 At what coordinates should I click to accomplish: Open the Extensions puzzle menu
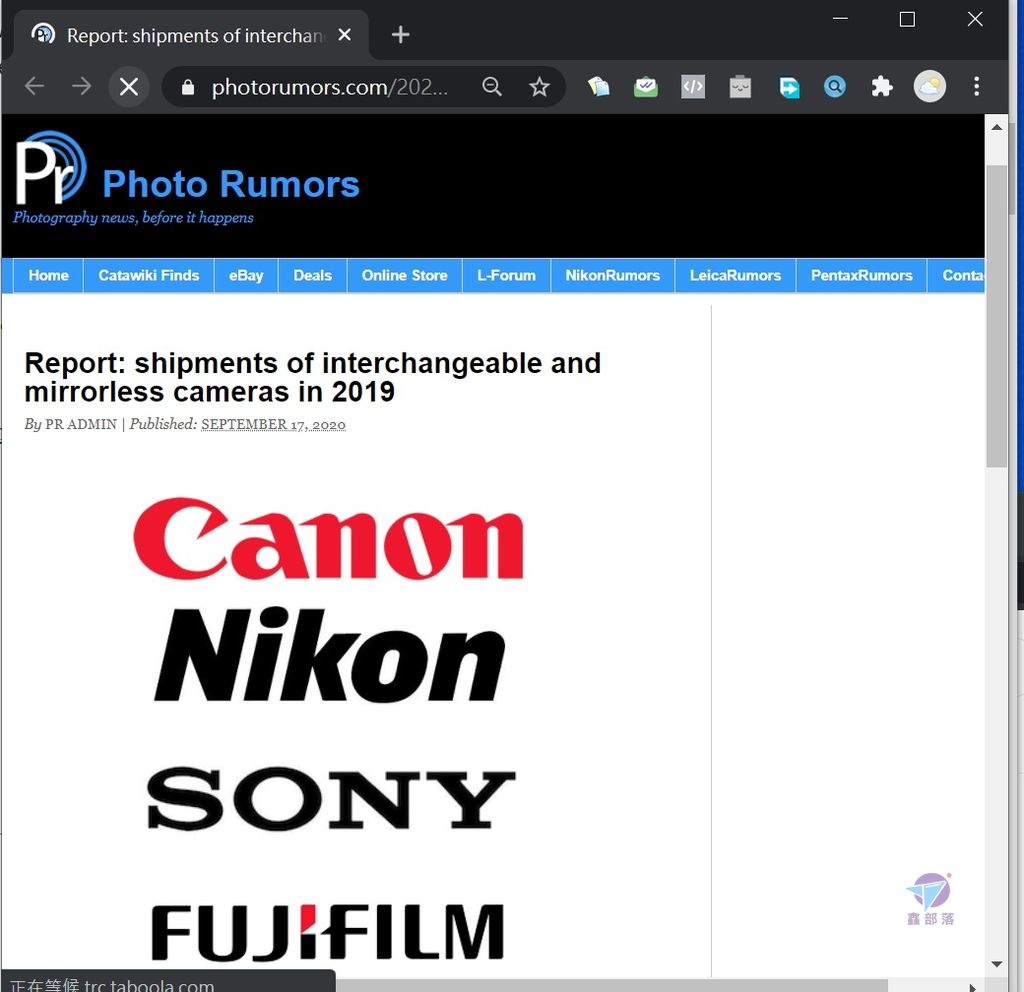882,86
